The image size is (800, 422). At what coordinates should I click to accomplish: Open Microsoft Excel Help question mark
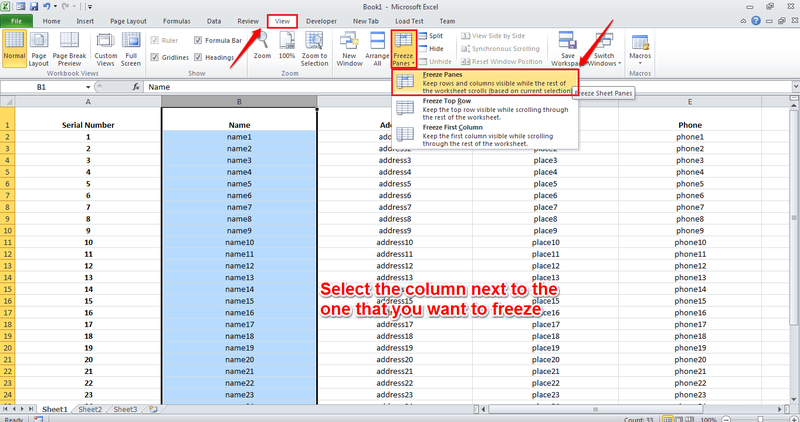(756, 21)
